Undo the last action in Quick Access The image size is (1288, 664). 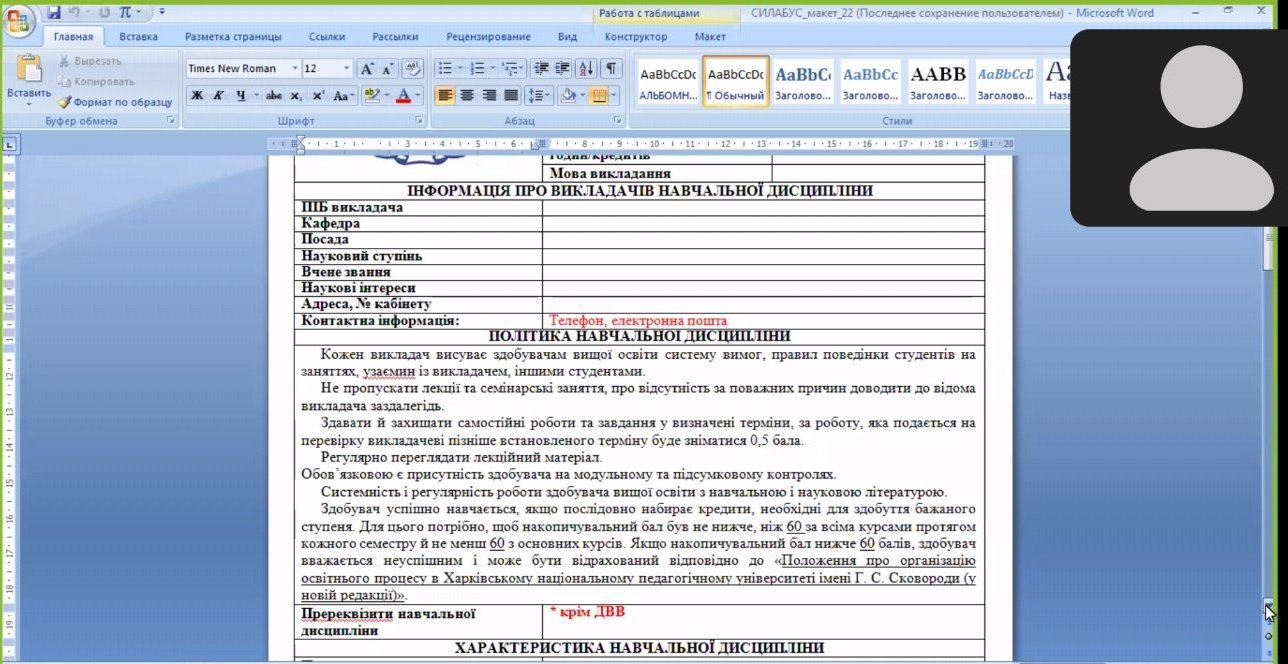[x=74, y=12]
